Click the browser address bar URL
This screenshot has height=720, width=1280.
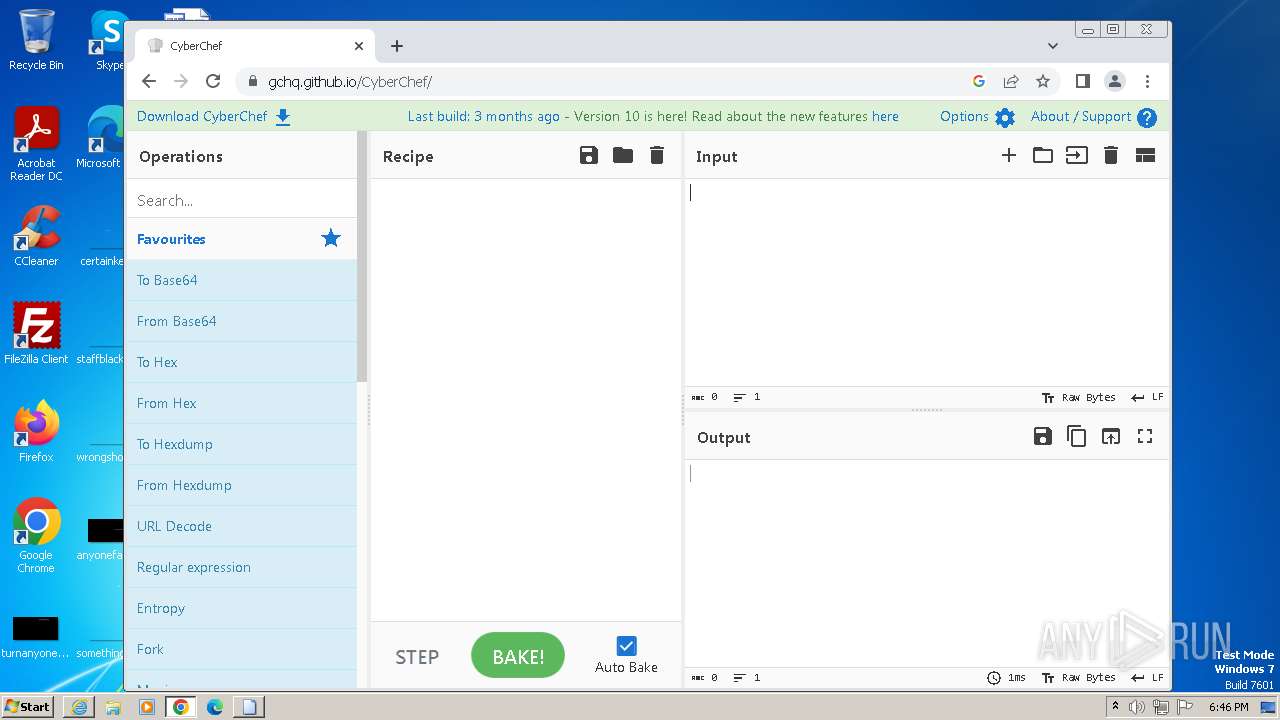[350, 82]
